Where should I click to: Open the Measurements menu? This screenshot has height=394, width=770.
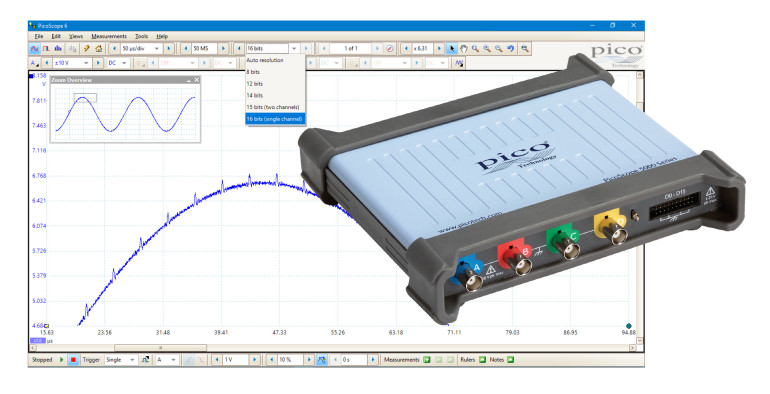tap(109, 36)
